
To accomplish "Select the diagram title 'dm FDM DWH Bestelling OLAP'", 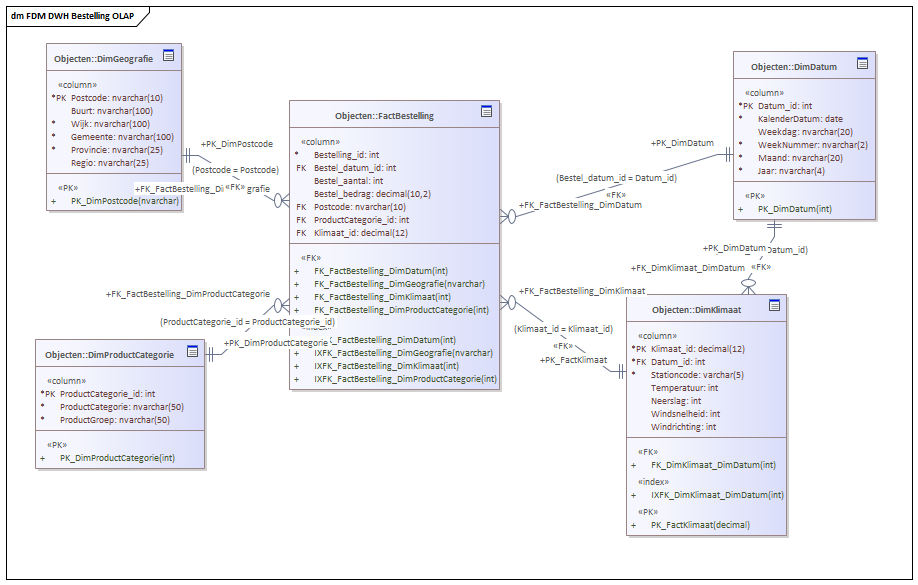I will 73,16.
